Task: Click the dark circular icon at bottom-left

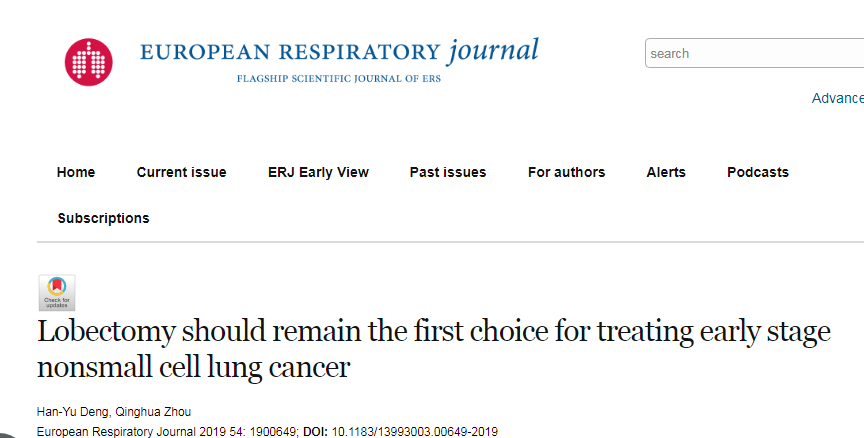Action: tap(5, 434)
